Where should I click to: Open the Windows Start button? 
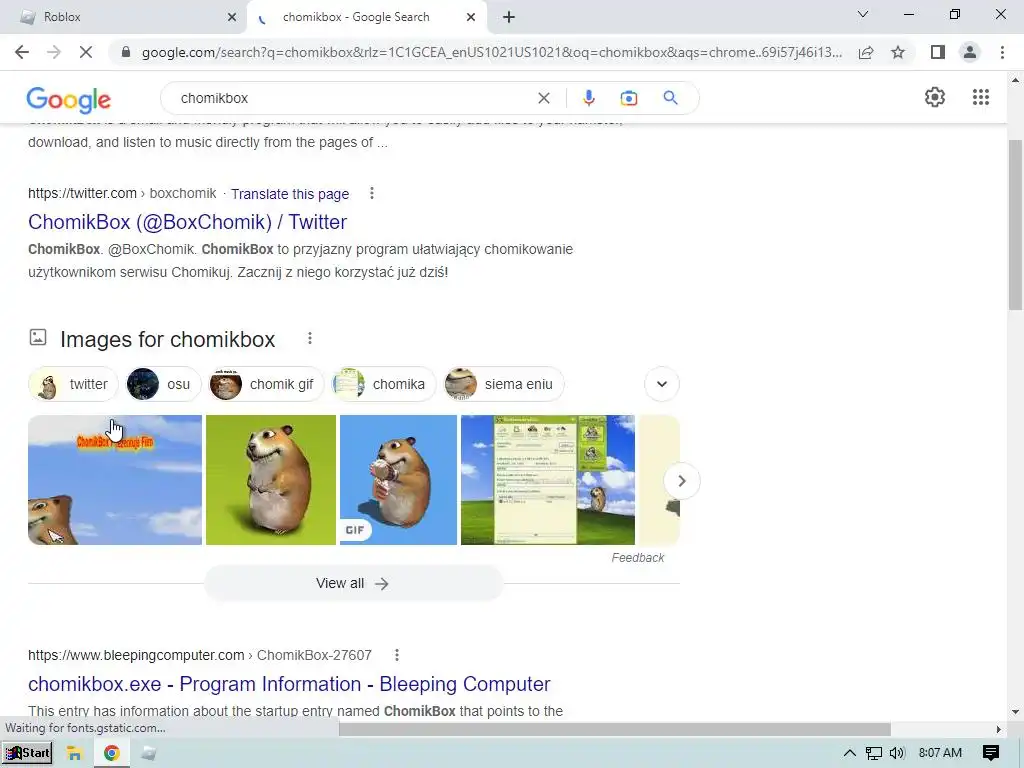[27, 753]
